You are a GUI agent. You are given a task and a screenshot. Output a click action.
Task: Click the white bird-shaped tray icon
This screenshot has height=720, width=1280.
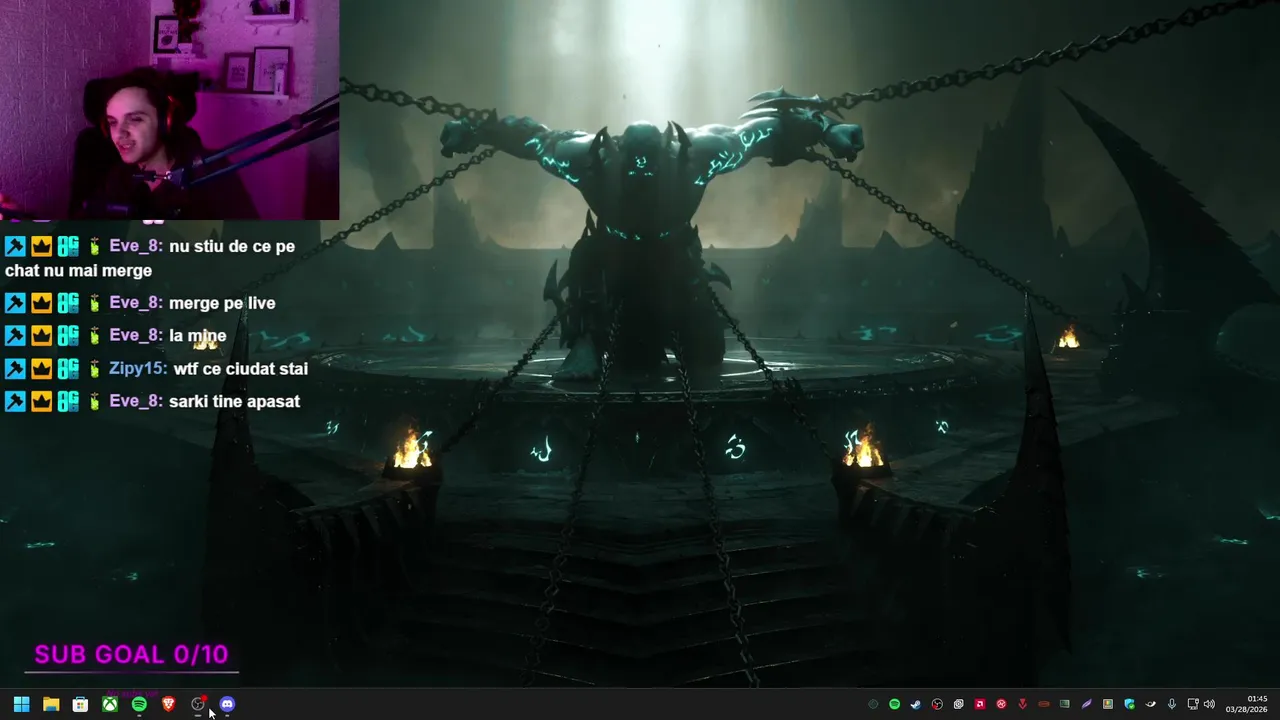click(1150, 704)
